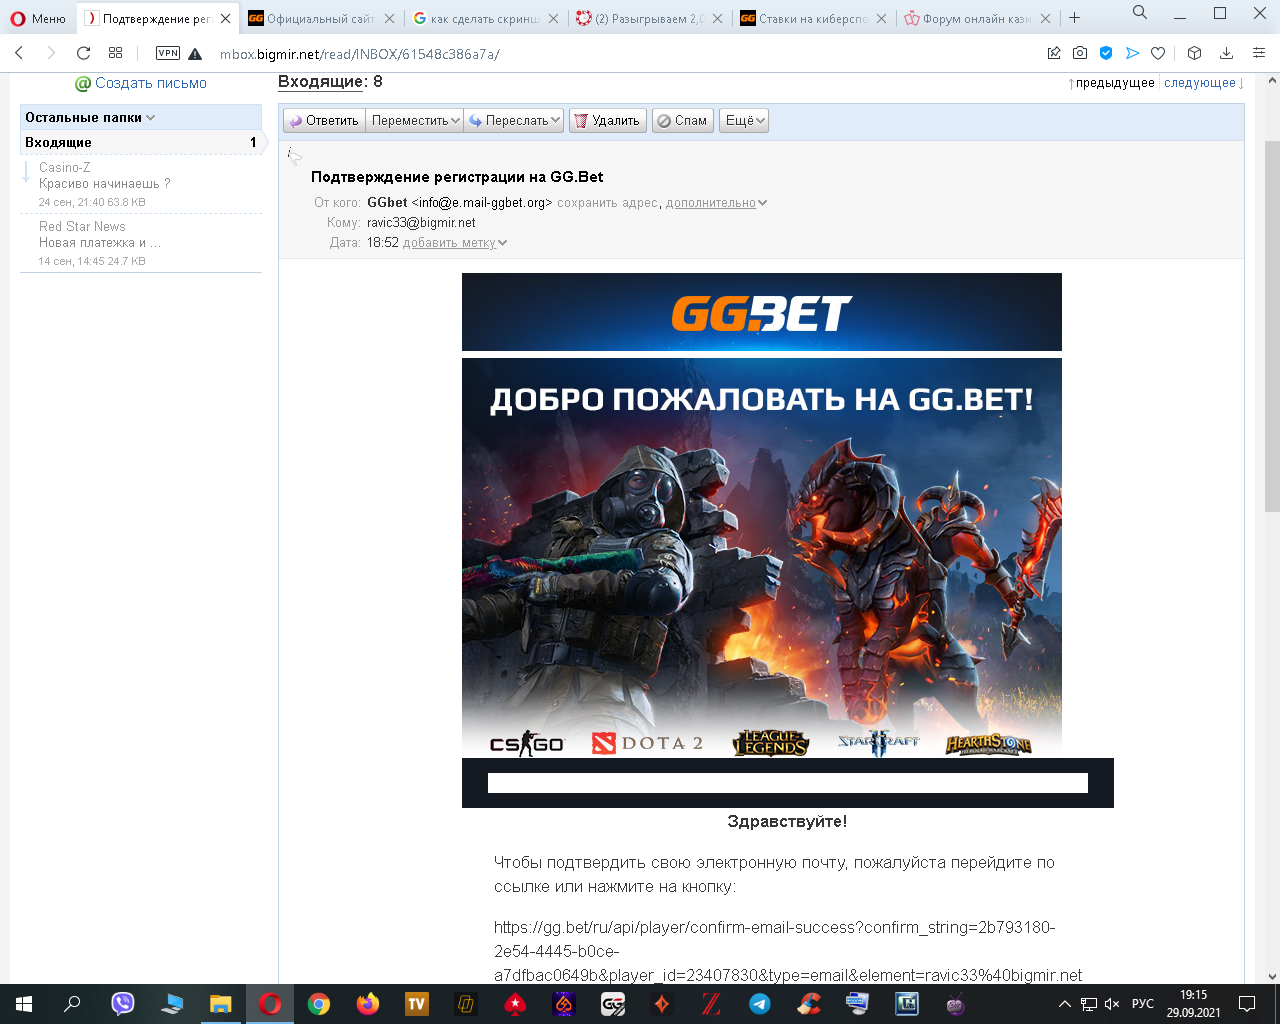The width and height of the screenshot is (1280, 1024).
Task: Open the Windows notification center
Action: pos(1247,1004)
